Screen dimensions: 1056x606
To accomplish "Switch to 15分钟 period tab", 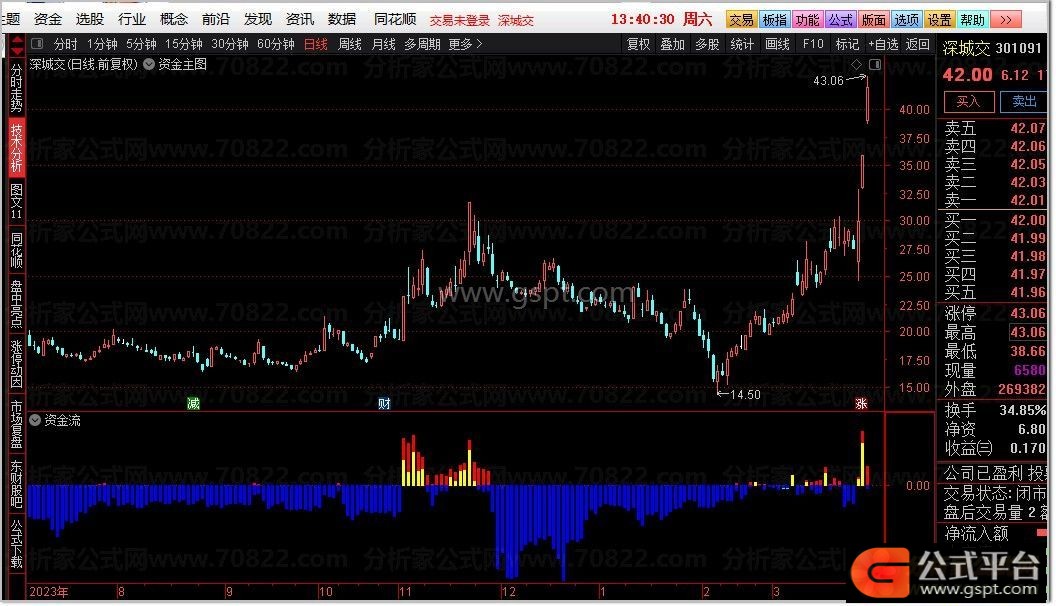I will click(x=184, y=44).
